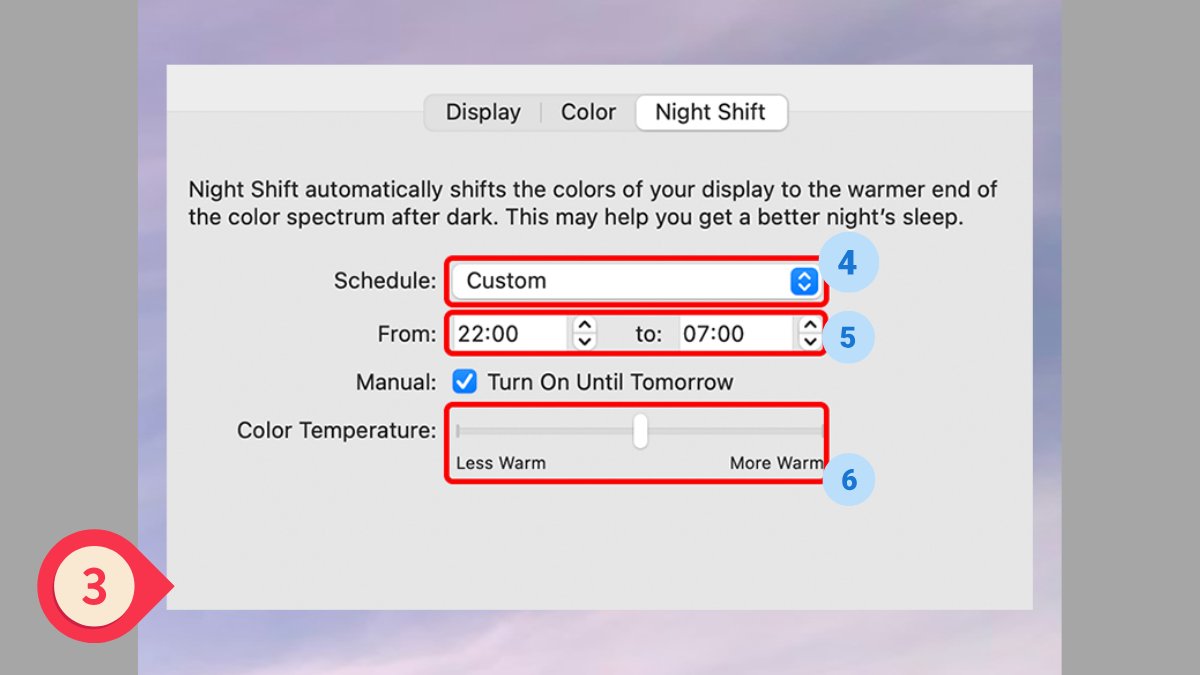The height and width of the screenshot is (675, 1200).
Task: Decrease From time with down stepper arrow
Action: pos(585,342)
